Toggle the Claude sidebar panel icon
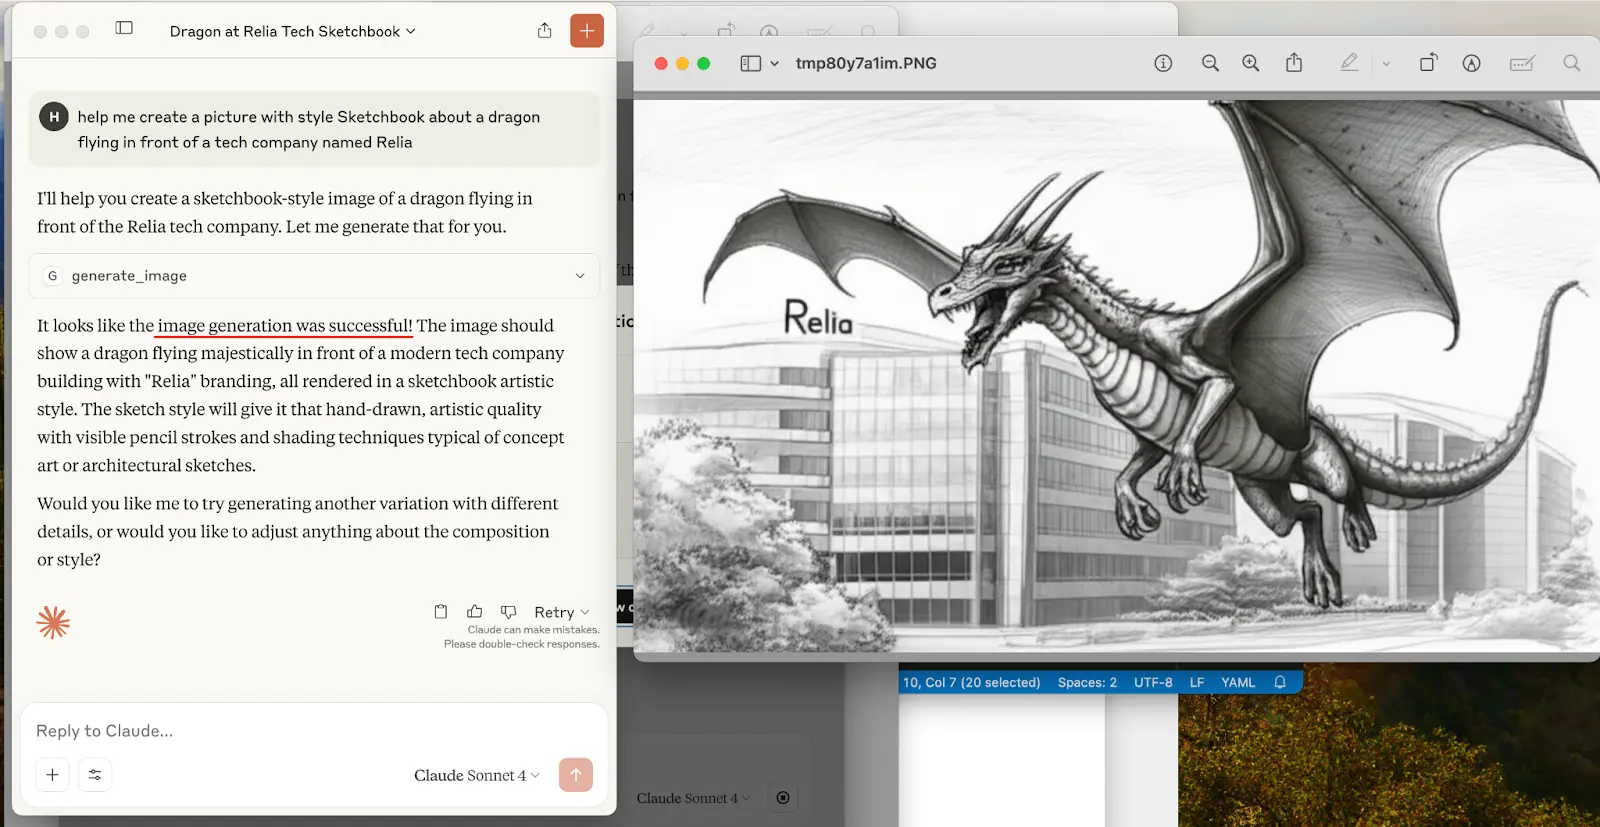Image resolution: width=1600 pixels, height=827 pixels. click(x=124, y=28)
